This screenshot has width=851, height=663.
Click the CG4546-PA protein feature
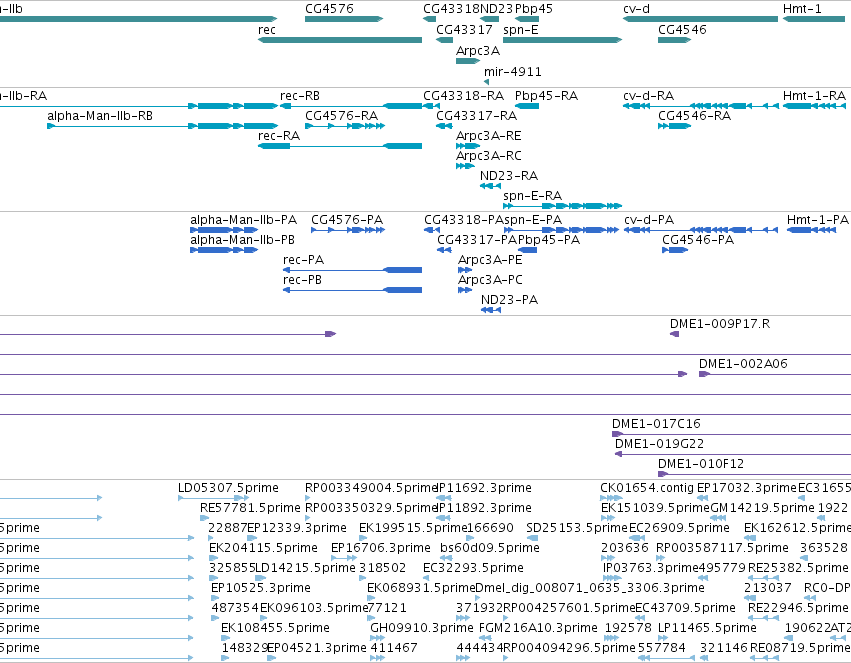pyautogui.click(x=675, y=250)
